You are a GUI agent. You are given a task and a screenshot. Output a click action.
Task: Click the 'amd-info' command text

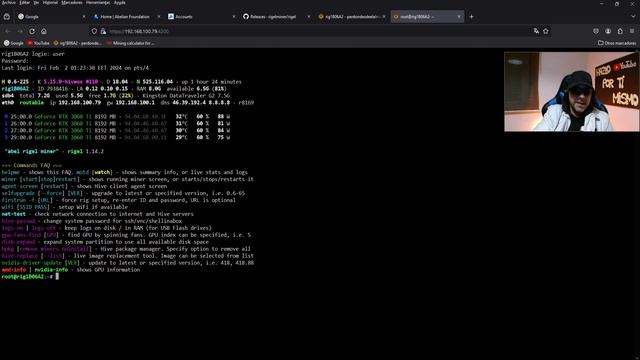13,270
